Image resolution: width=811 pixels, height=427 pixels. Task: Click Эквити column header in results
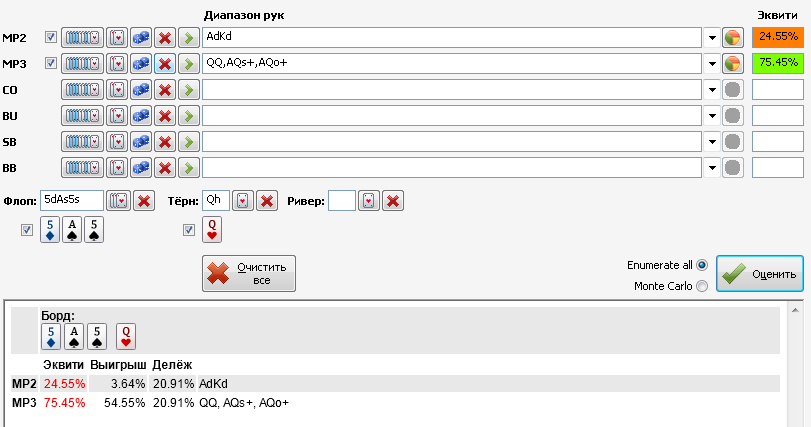point(63,364)
